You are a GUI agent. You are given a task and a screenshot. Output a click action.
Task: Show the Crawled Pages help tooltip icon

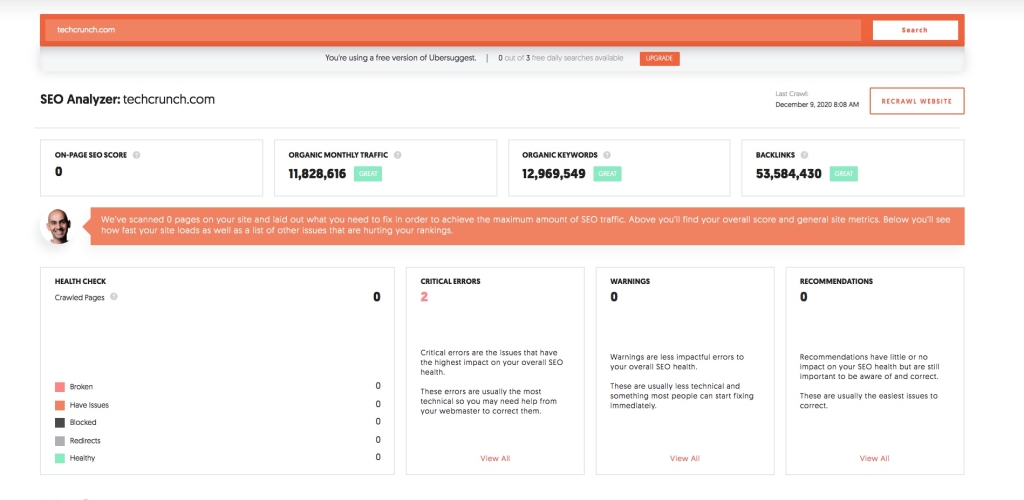click(113, 297)
